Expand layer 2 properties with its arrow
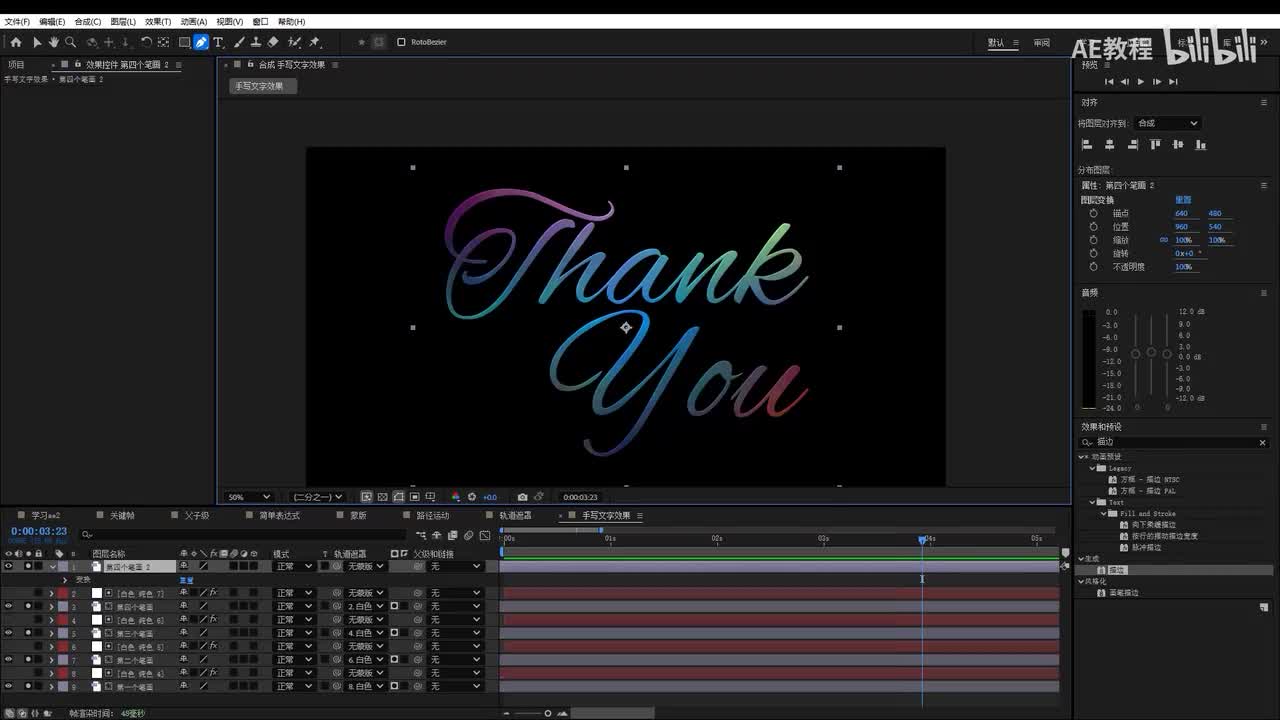 tap(52, 593)
